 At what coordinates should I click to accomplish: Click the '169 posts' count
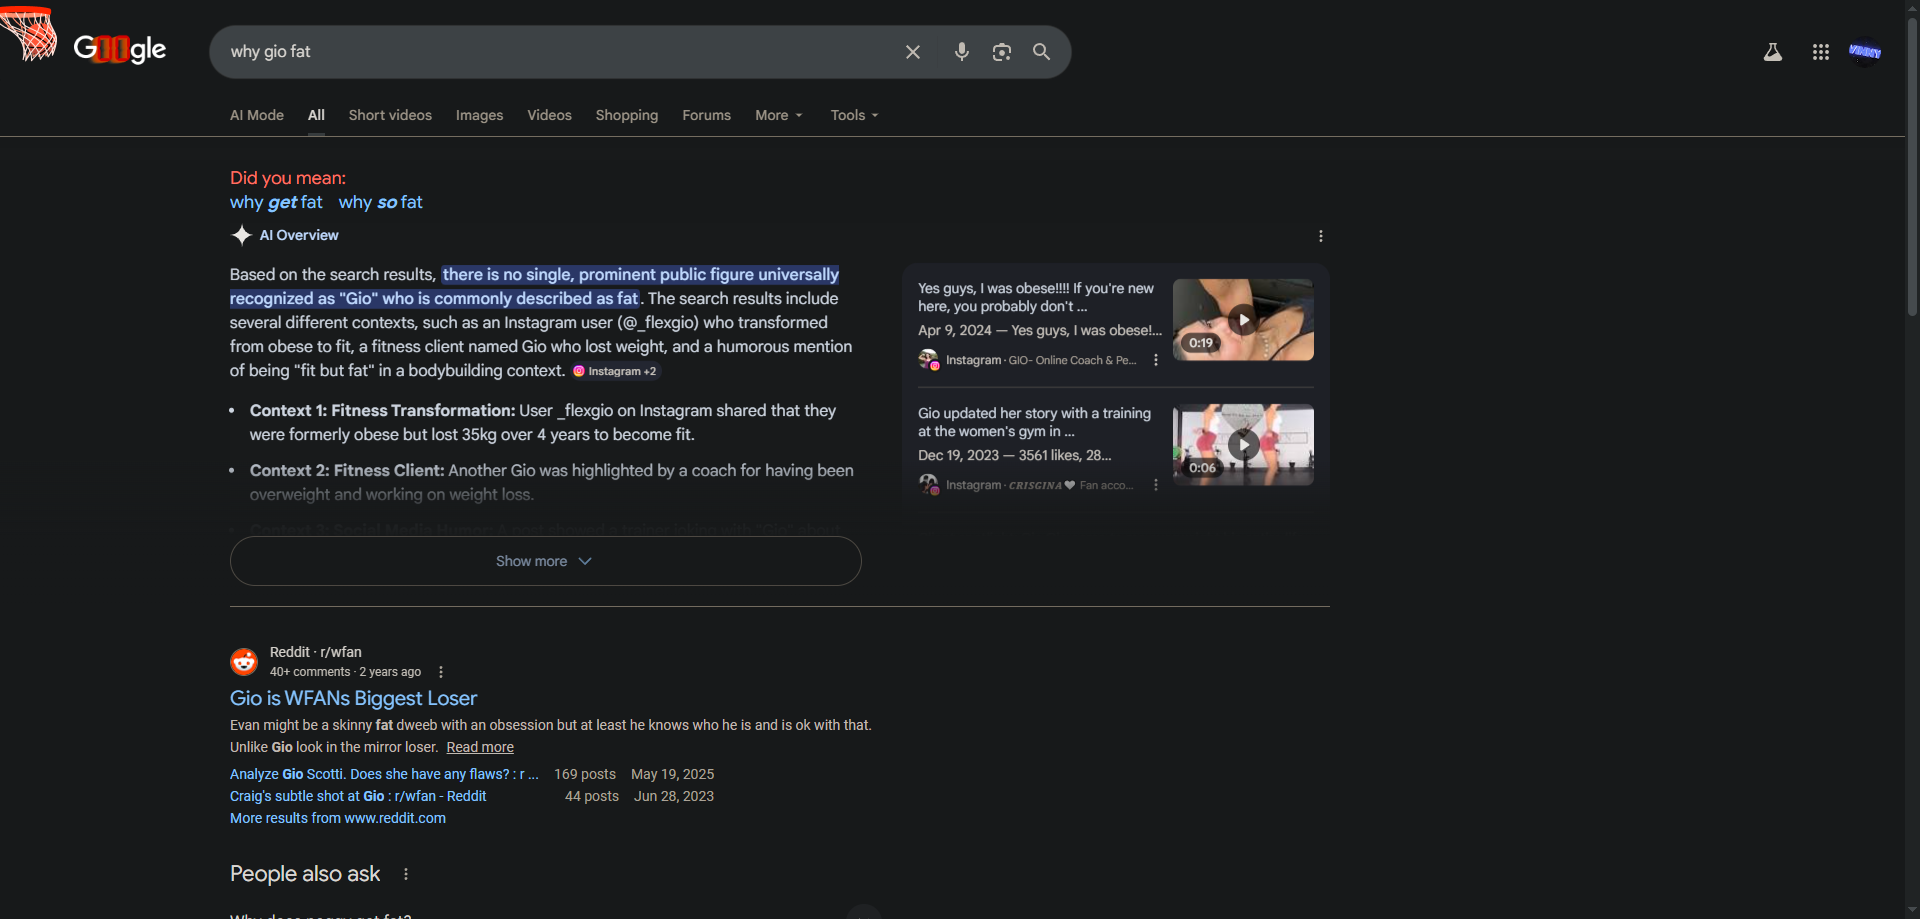(x=585, y=774)
